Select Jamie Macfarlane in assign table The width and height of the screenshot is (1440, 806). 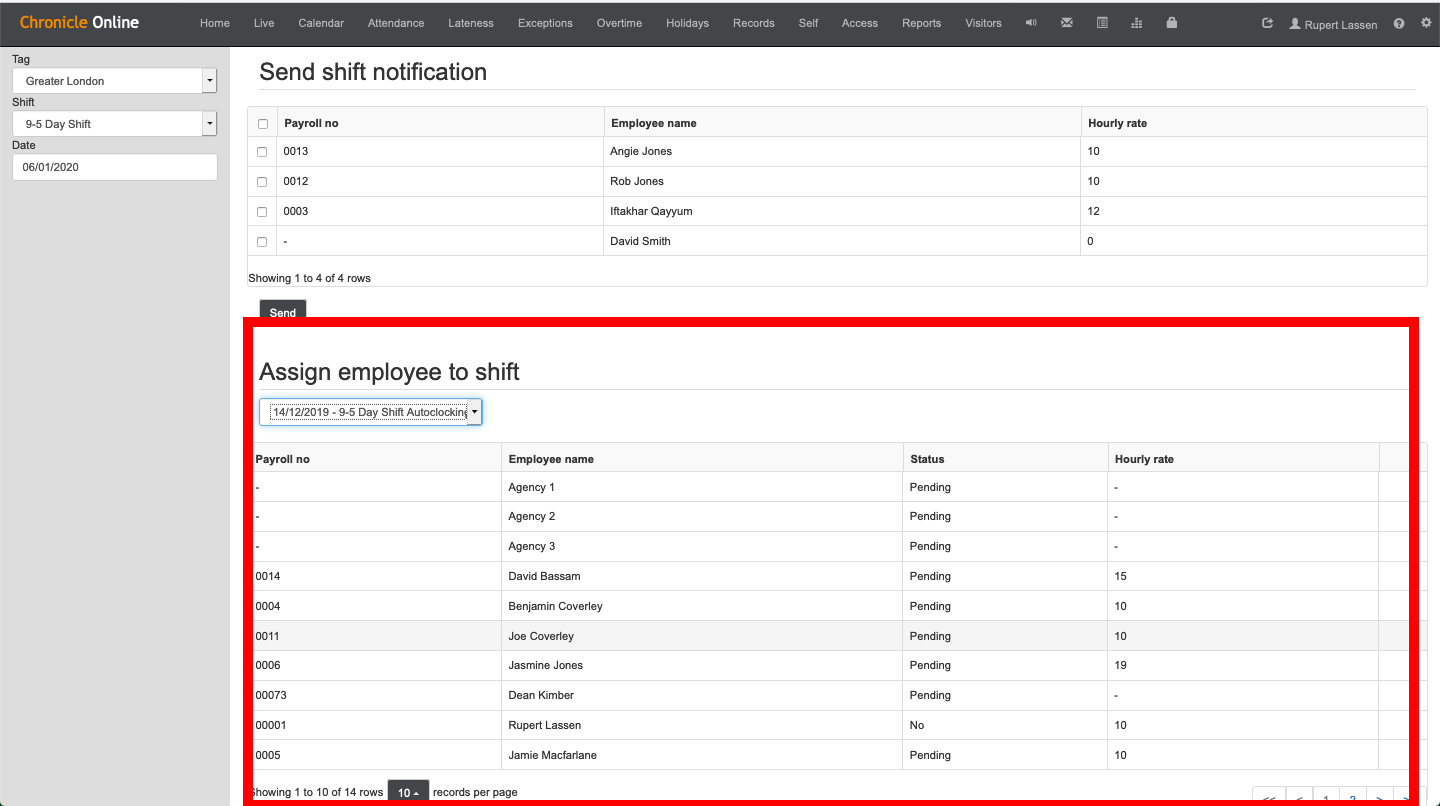[837, 755]
